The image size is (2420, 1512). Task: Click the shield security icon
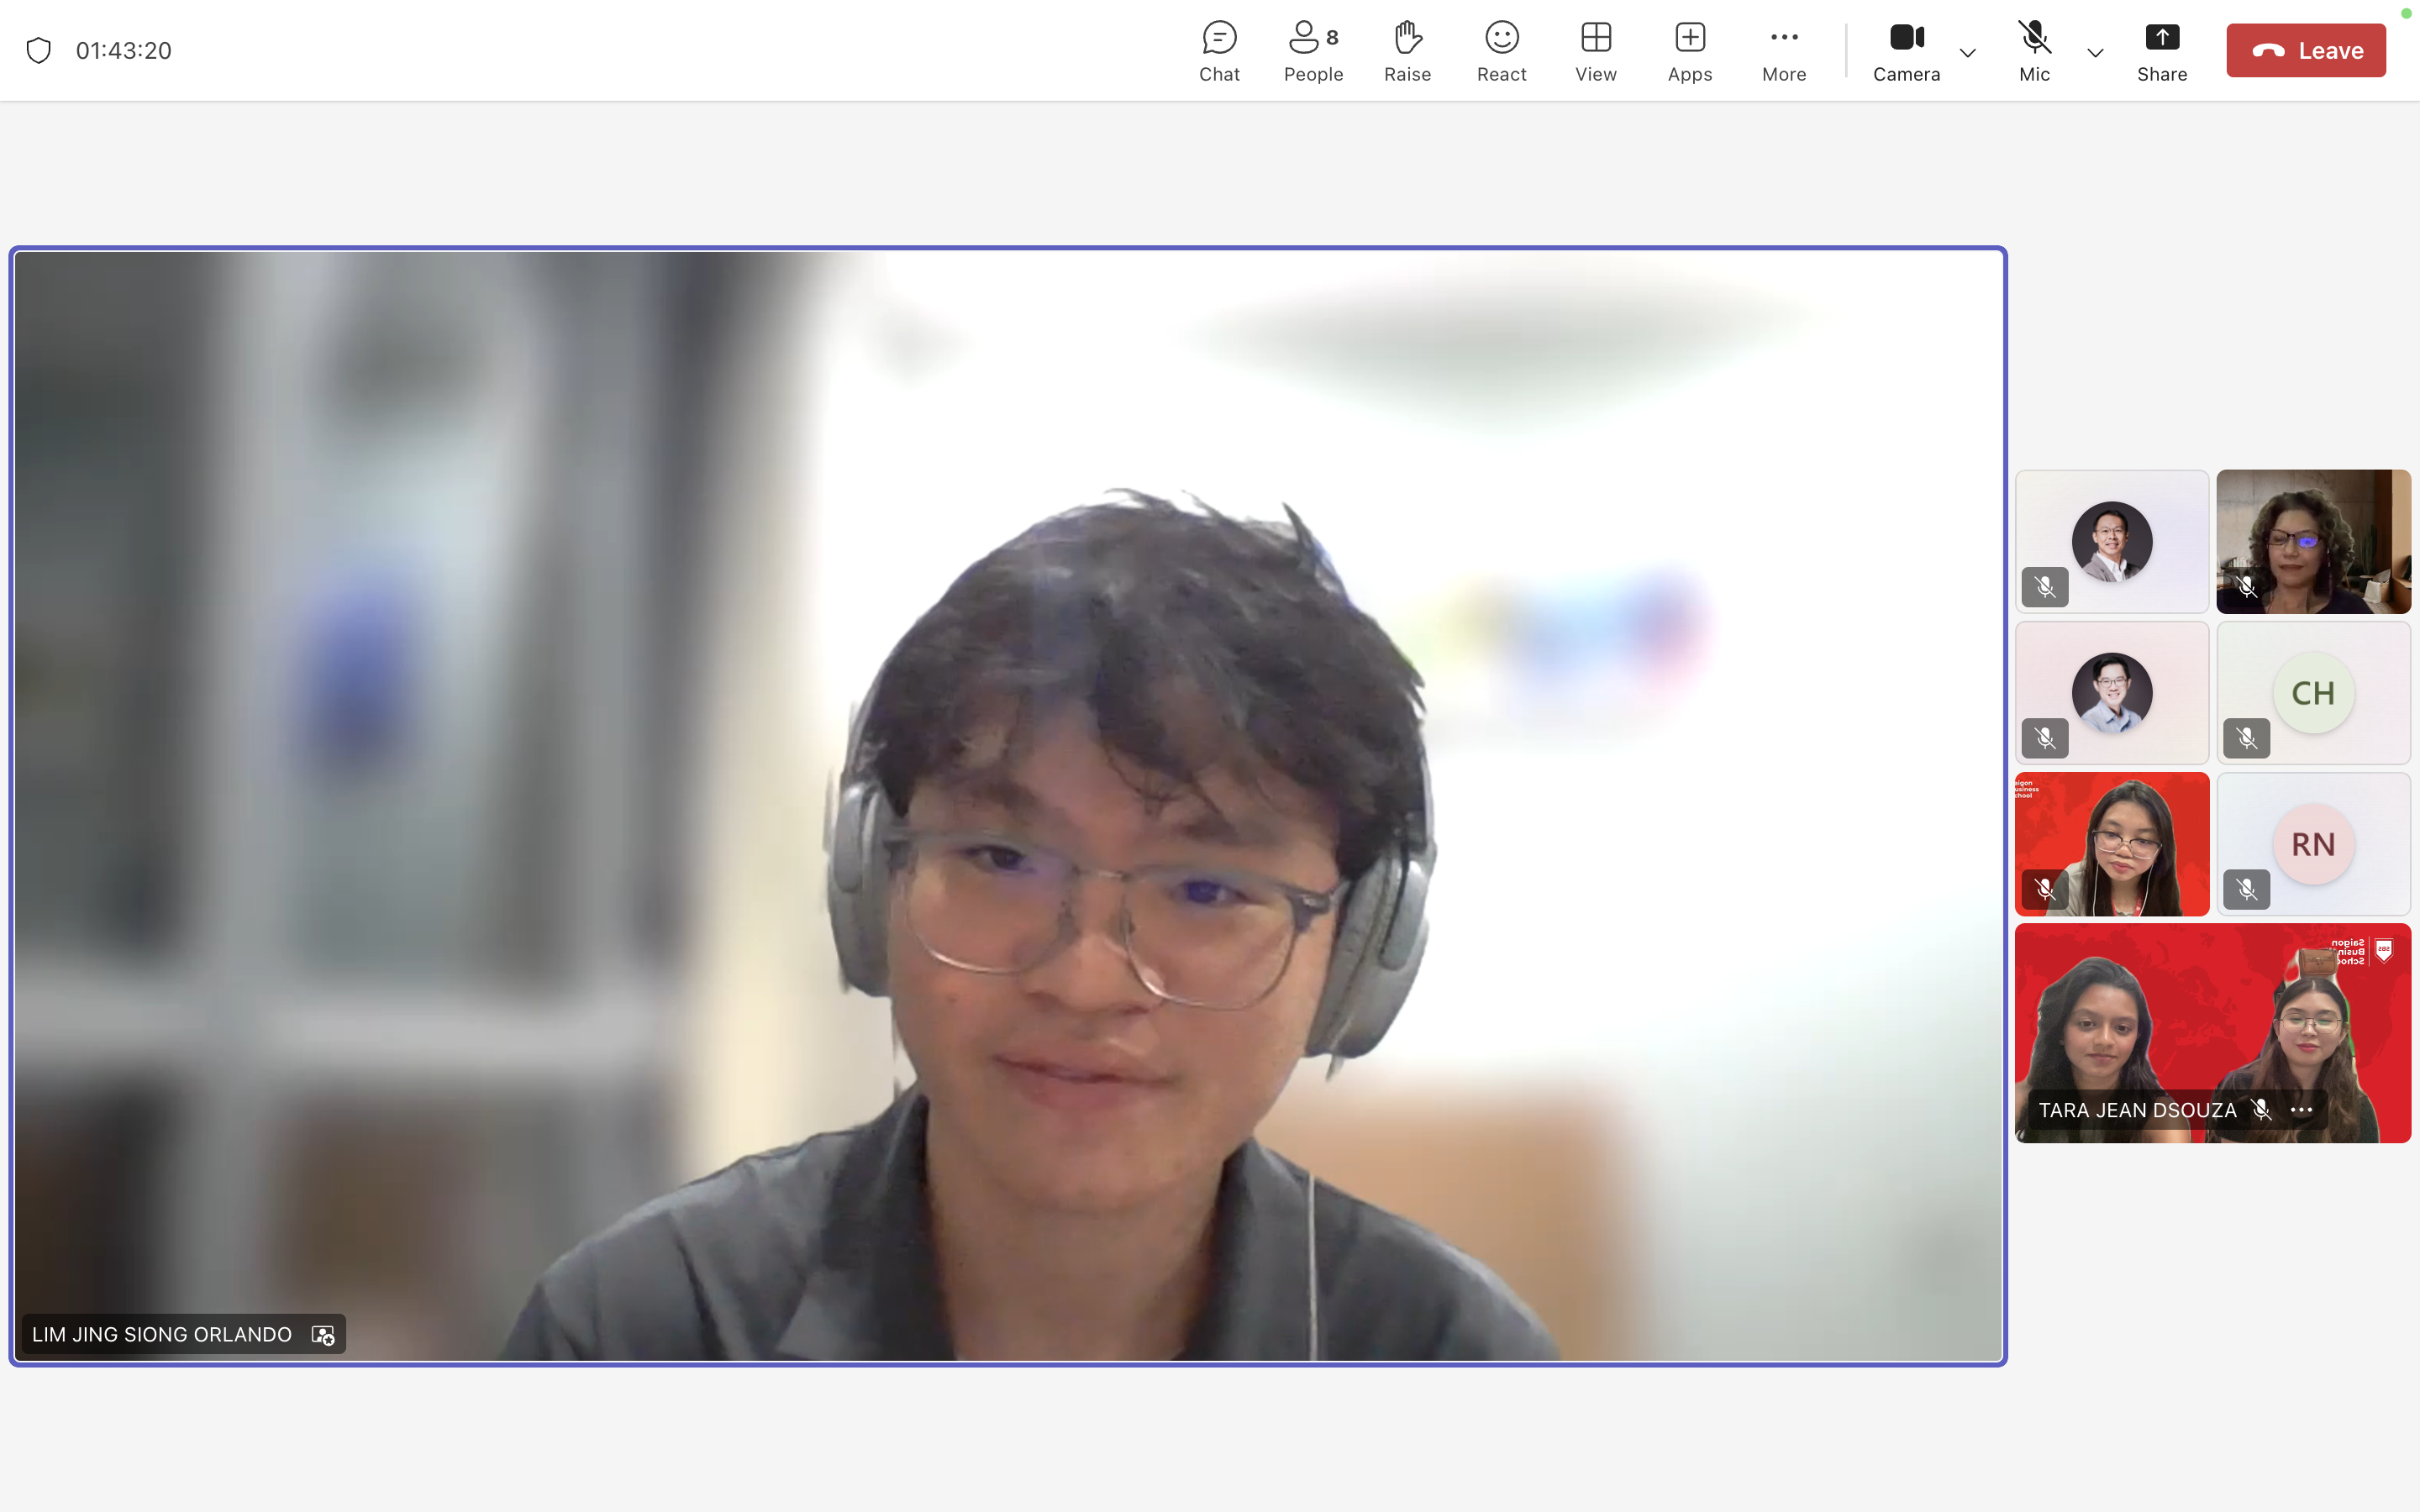pyautogui.click(x=39, y=50)
